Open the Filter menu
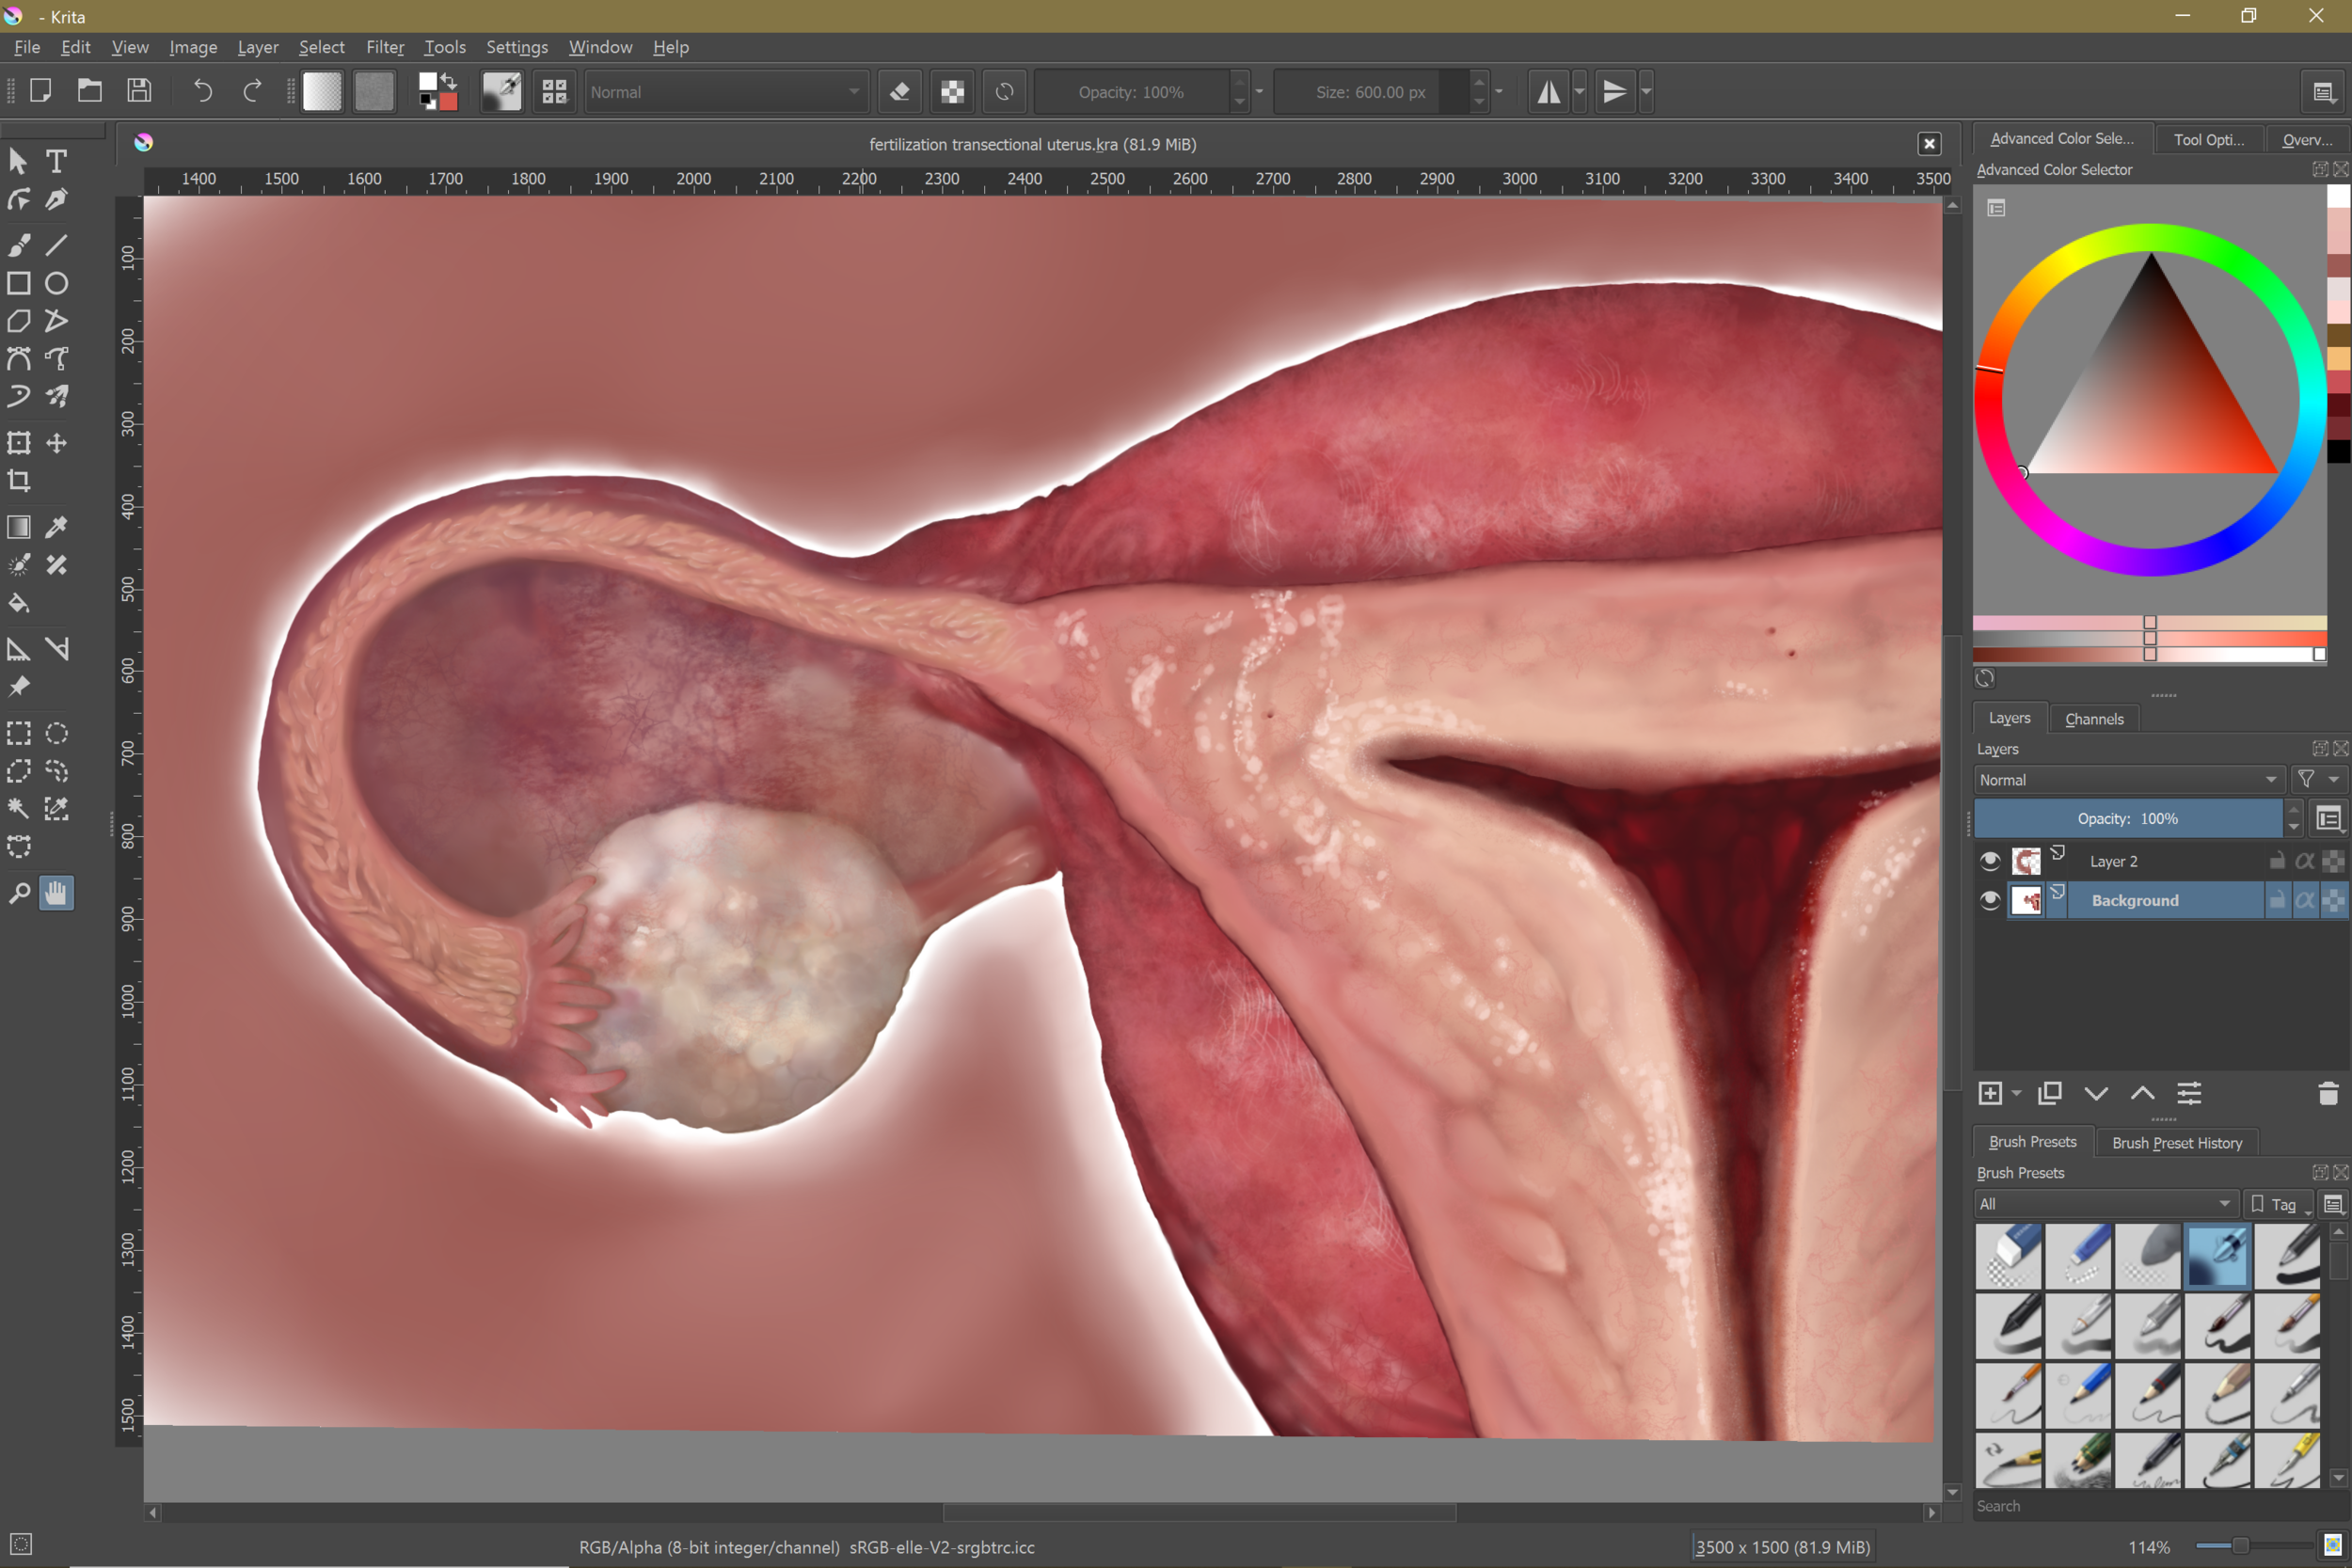Screen dimensions: 2352x1568 tap(385, 47)
